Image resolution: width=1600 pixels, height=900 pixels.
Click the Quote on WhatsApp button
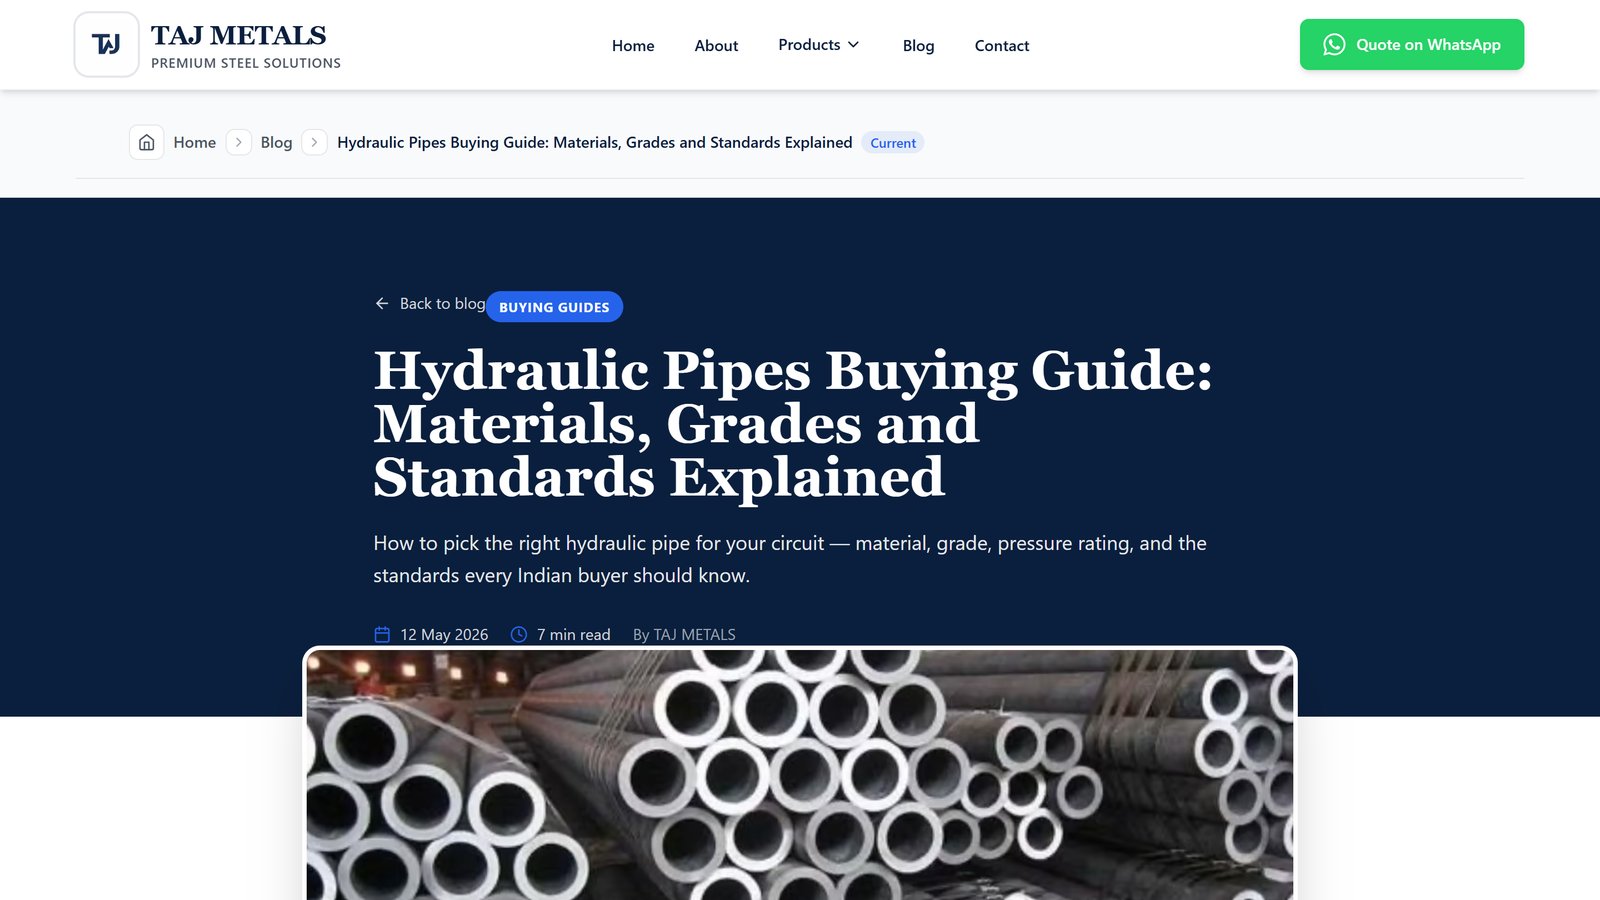pos(1412,44)
